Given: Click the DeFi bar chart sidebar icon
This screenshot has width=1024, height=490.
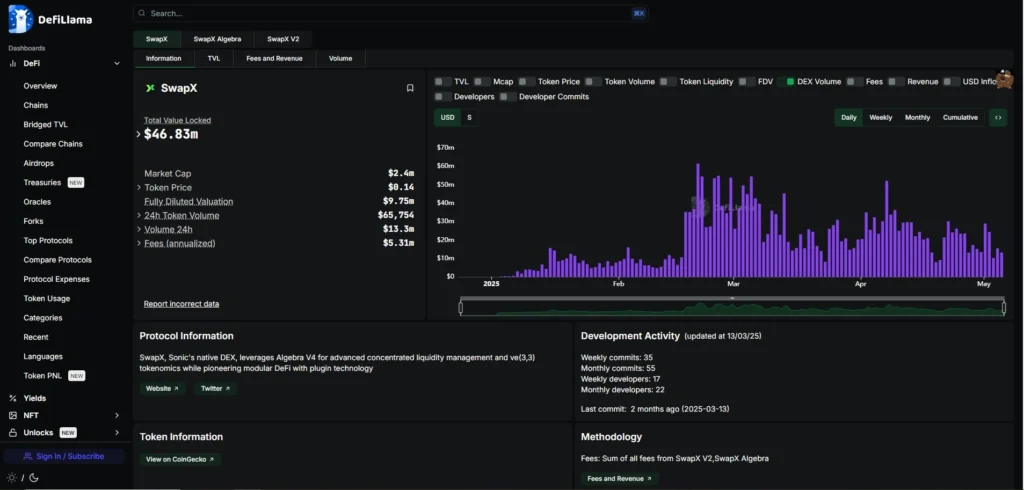Looking at the screenshot, I should (x=12, y=63).
